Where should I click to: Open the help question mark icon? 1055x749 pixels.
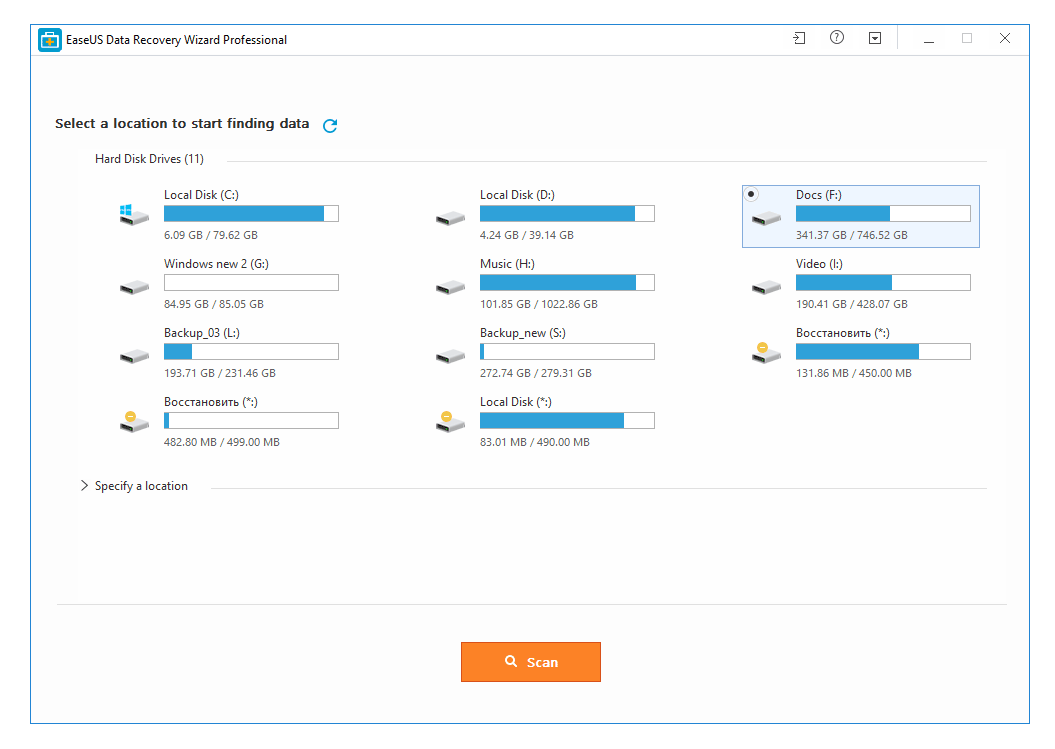[836, 38]
